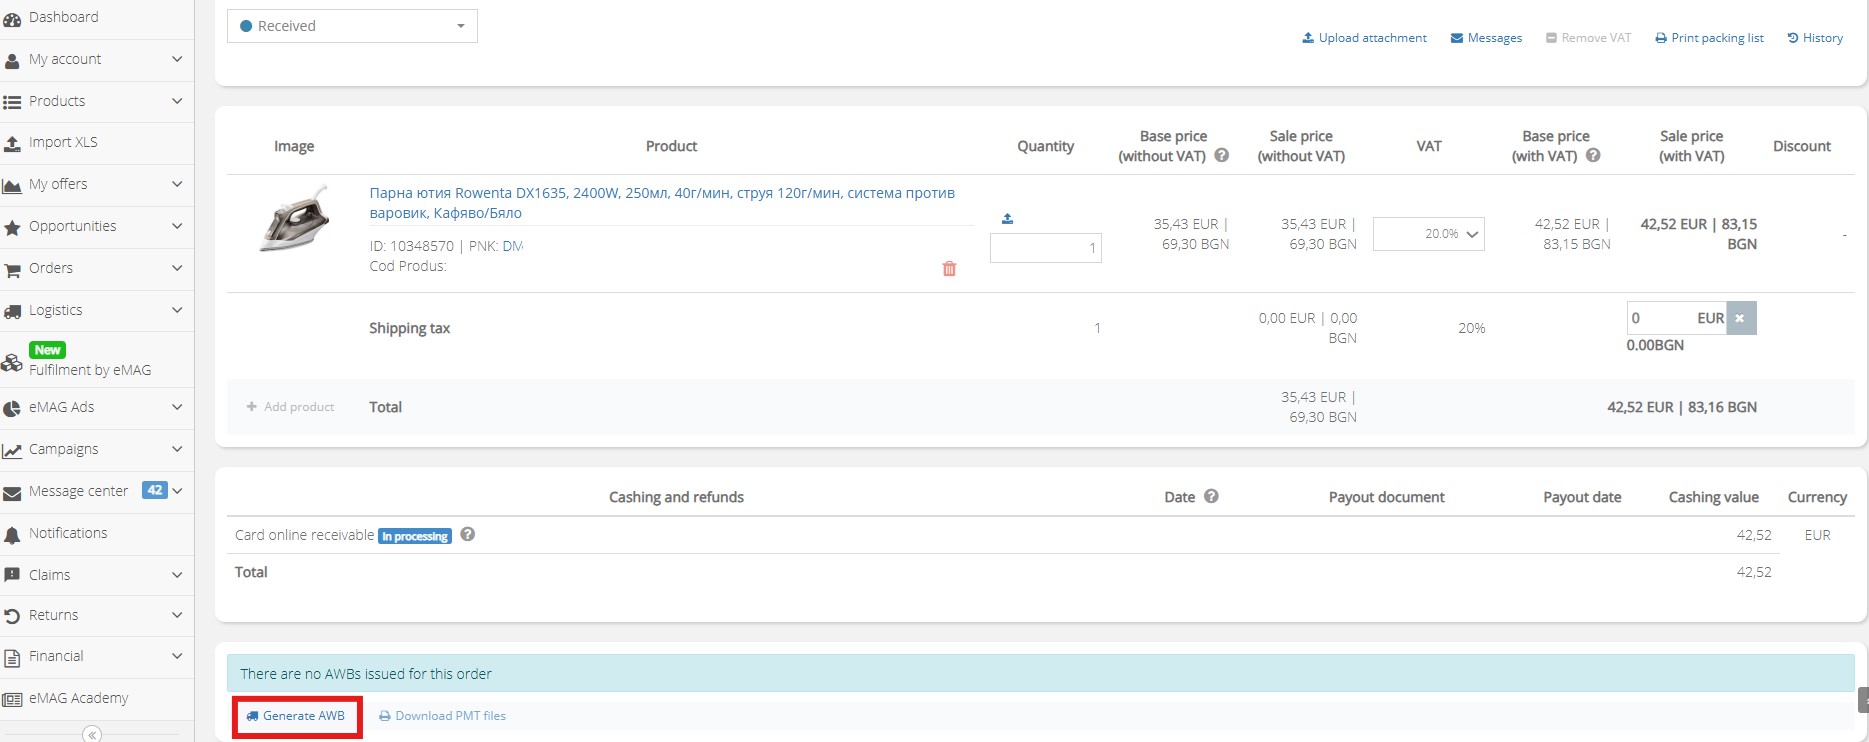
Task: Expand the Opportunities menu chevron
Action: [x=177, y=226]
